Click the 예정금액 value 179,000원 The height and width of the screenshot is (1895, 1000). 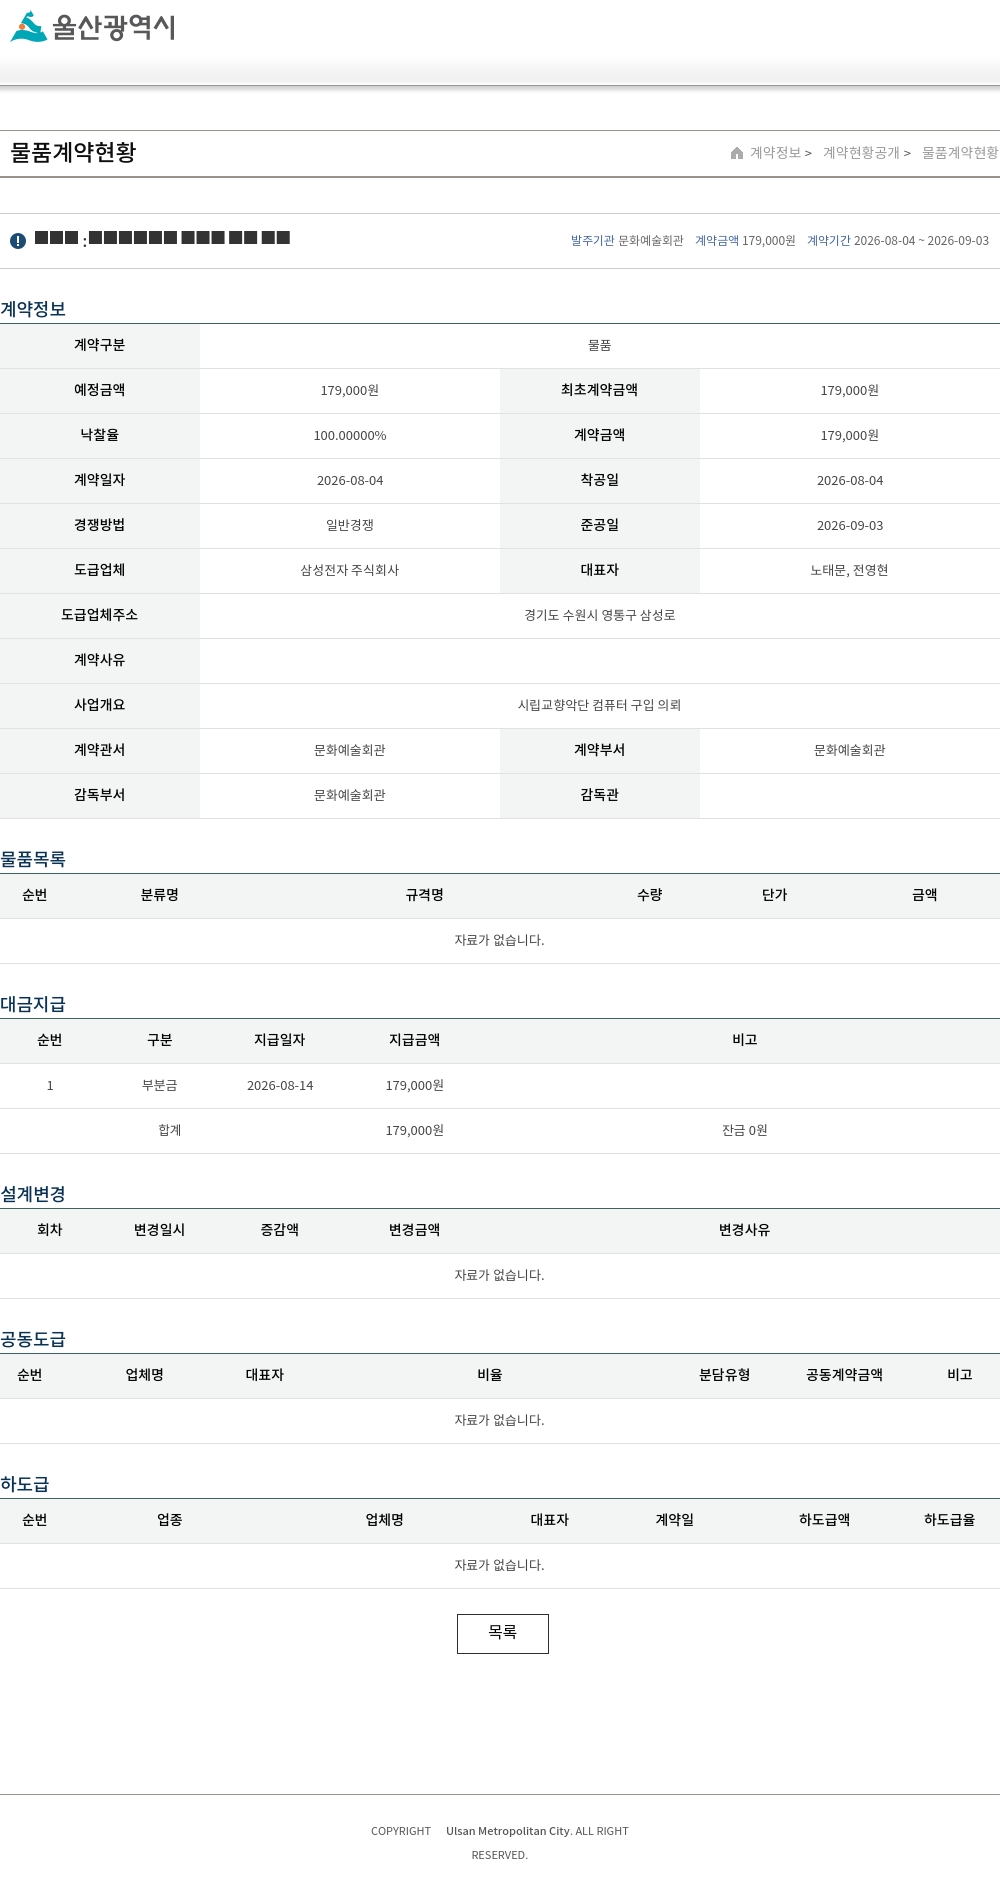click(x=350, y=391)
